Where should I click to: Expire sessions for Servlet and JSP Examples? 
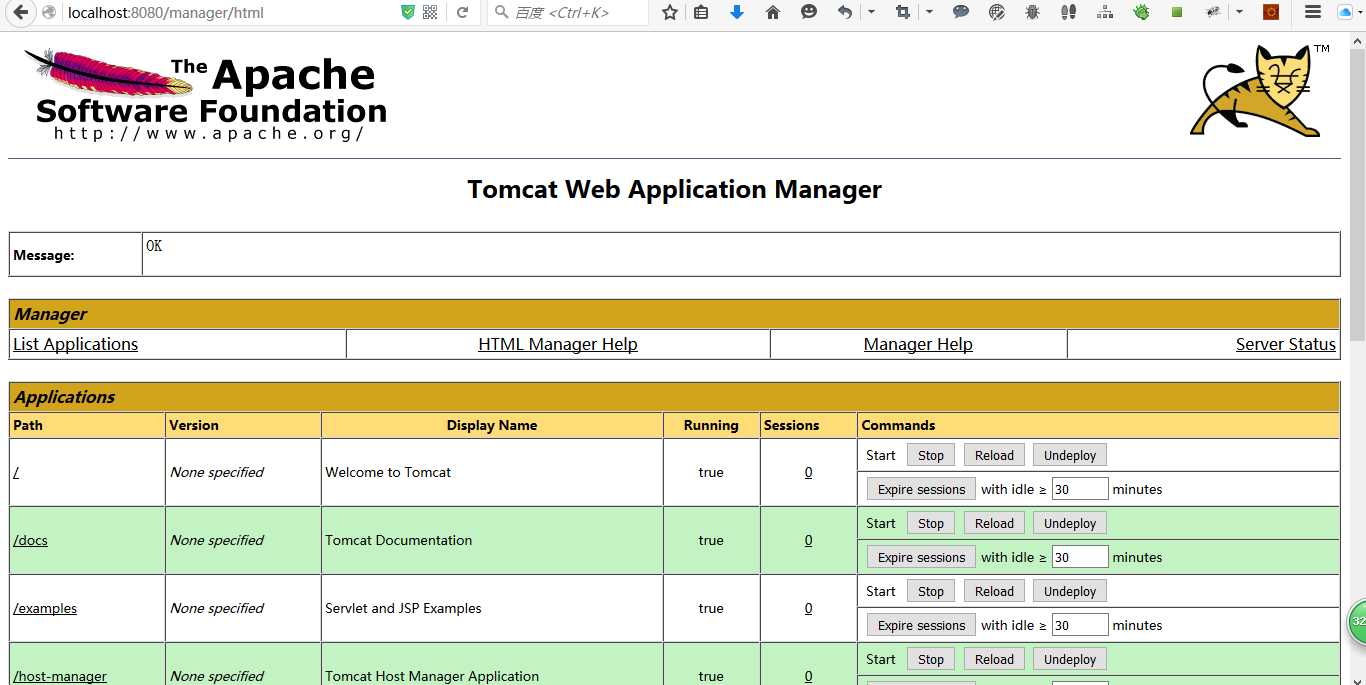point(921,625)
